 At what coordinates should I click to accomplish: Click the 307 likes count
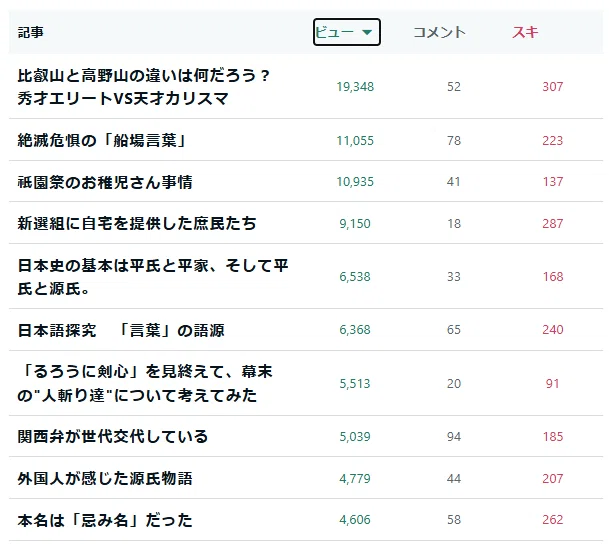(553, 87)
